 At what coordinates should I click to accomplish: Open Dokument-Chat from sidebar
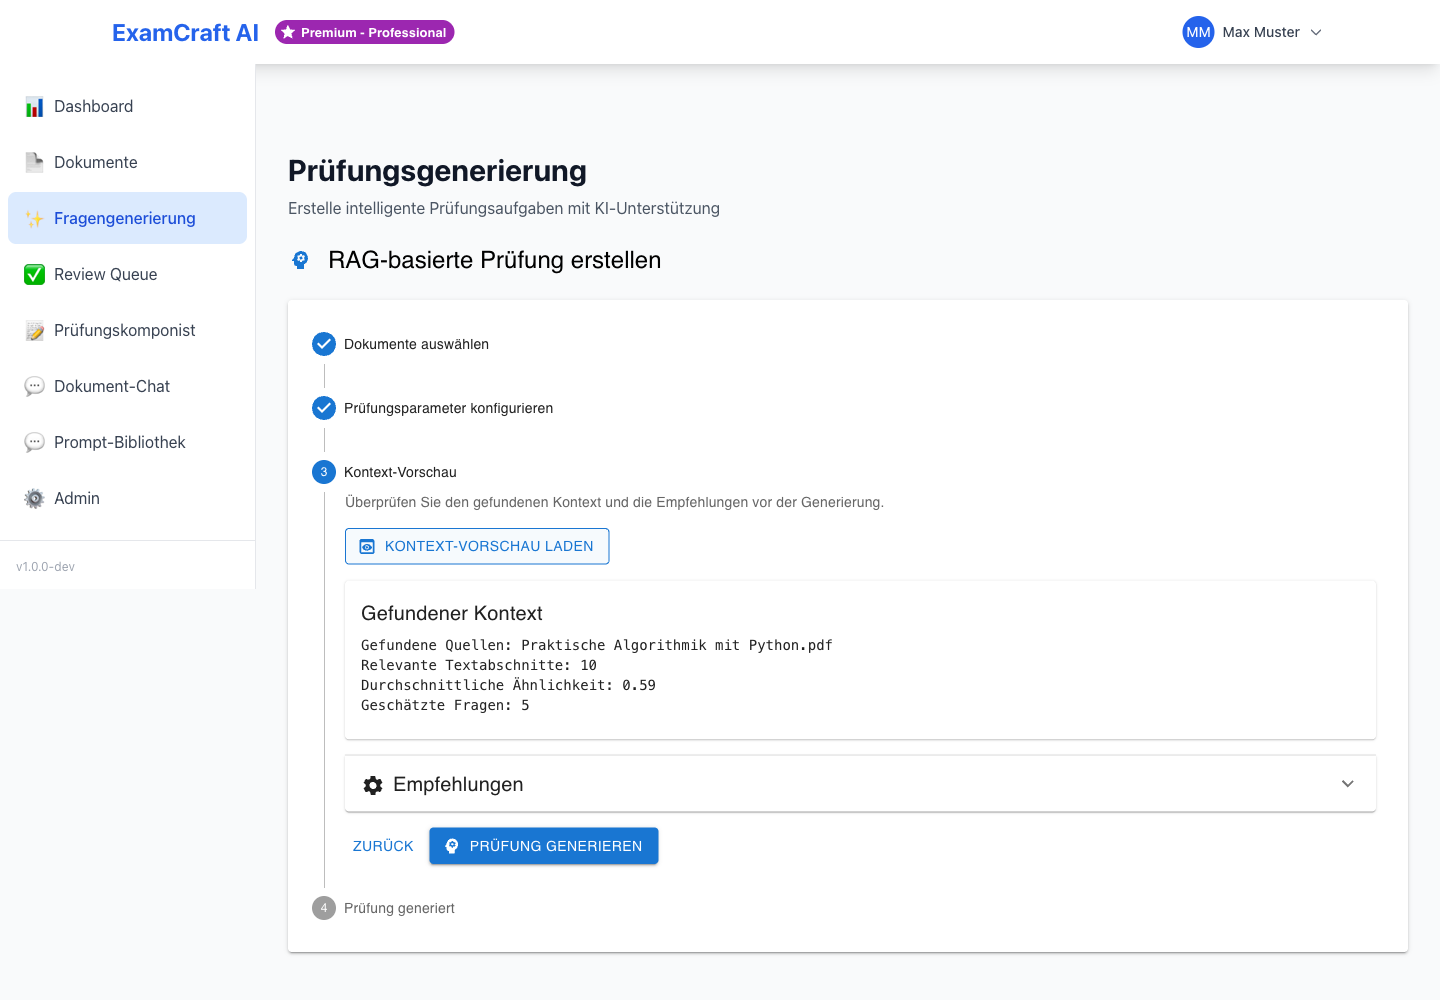click(x=128, y=386)
